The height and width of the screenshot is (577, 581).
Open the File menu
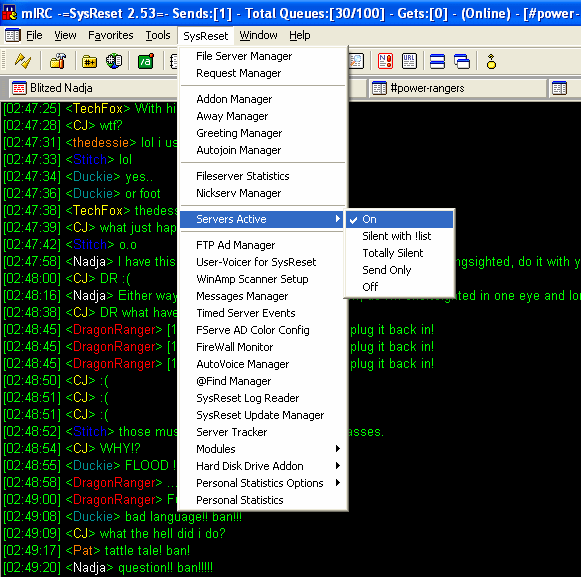(x=34, y=36)
